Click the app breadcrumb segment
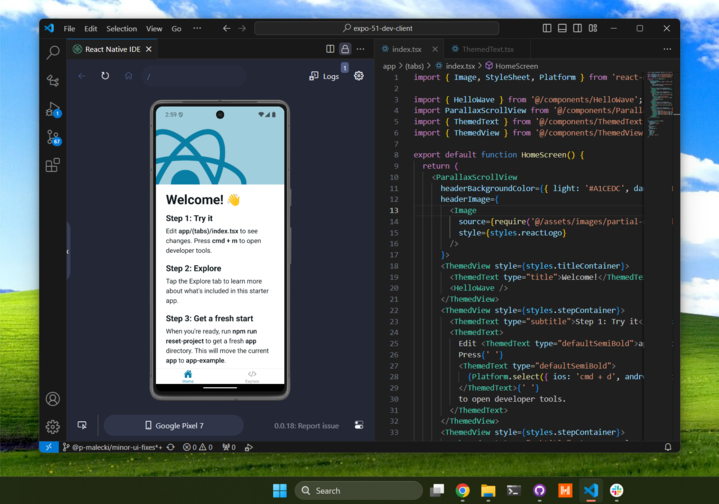719x504 pixels. (x=389, y=66)
